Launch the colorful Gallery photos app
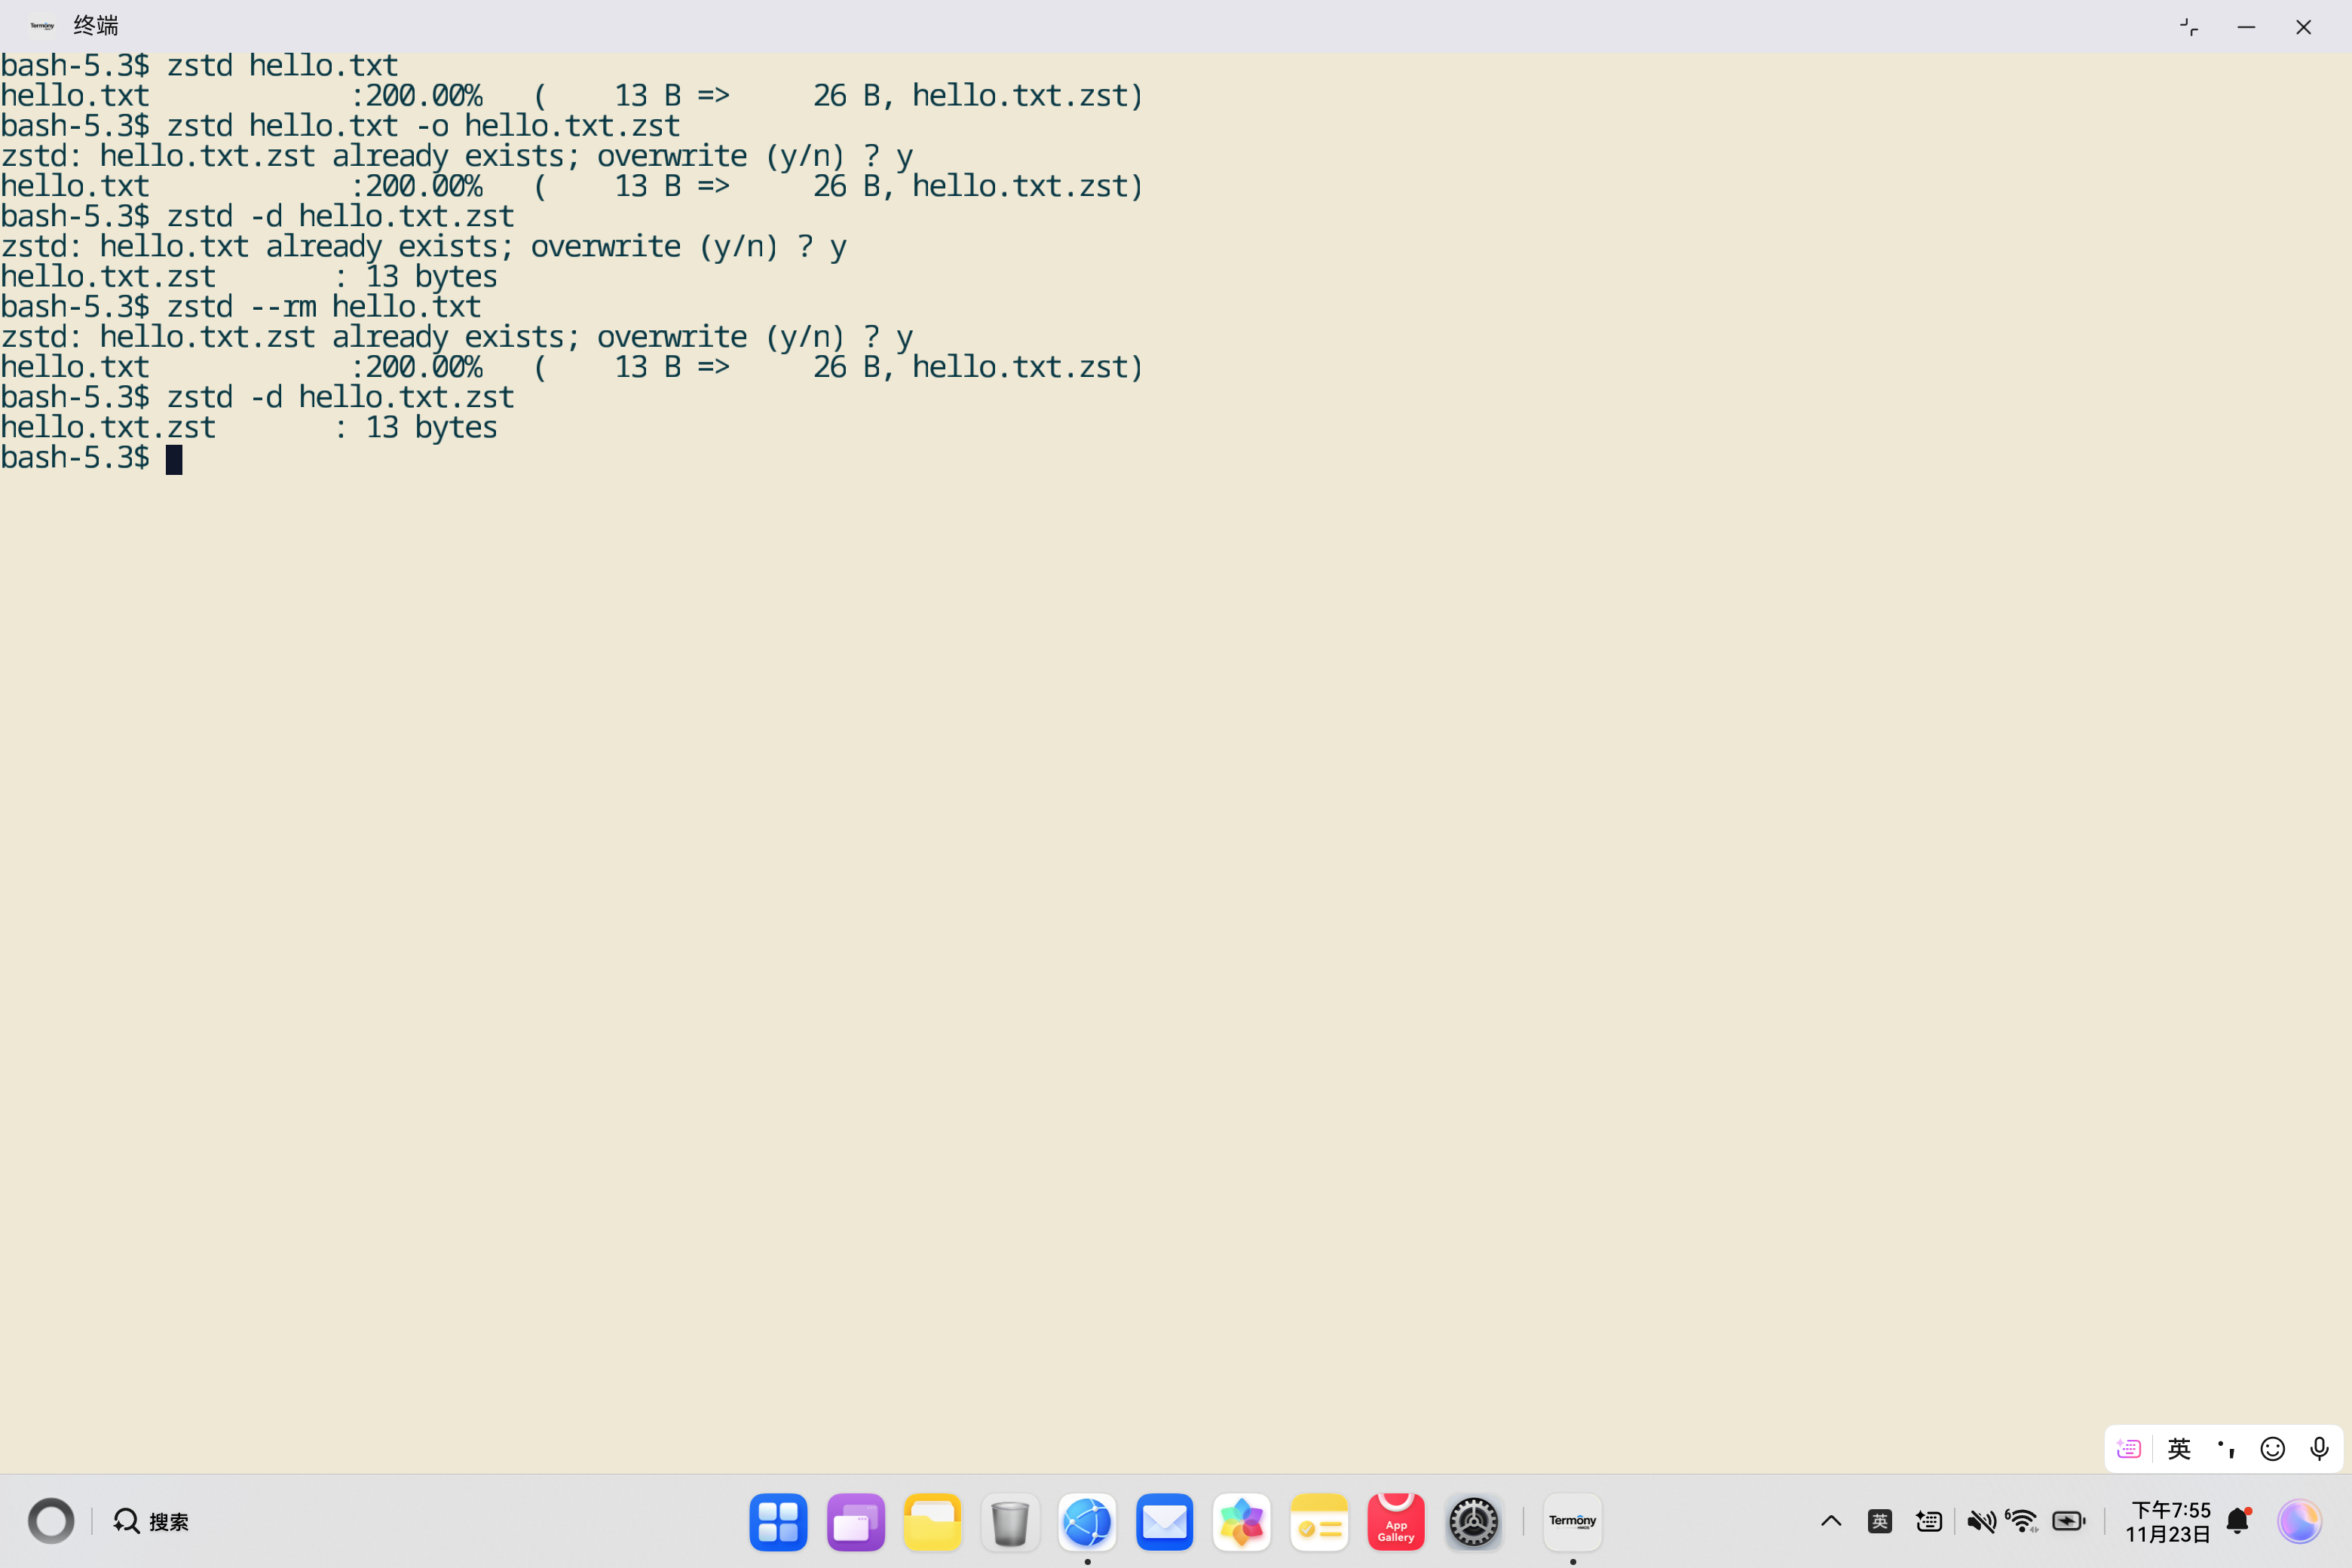Image resolution: width=2352 pixels, height=1568 pixels. 1241,1521
